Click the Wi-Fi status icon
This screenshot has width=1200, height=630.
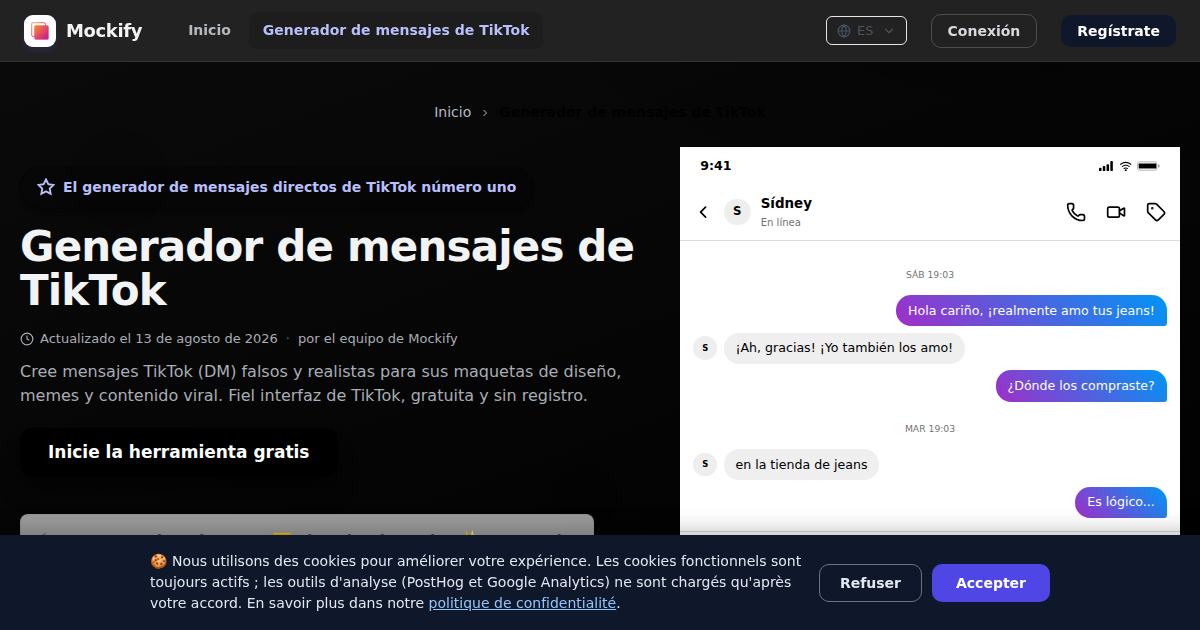click(1125, 166)
